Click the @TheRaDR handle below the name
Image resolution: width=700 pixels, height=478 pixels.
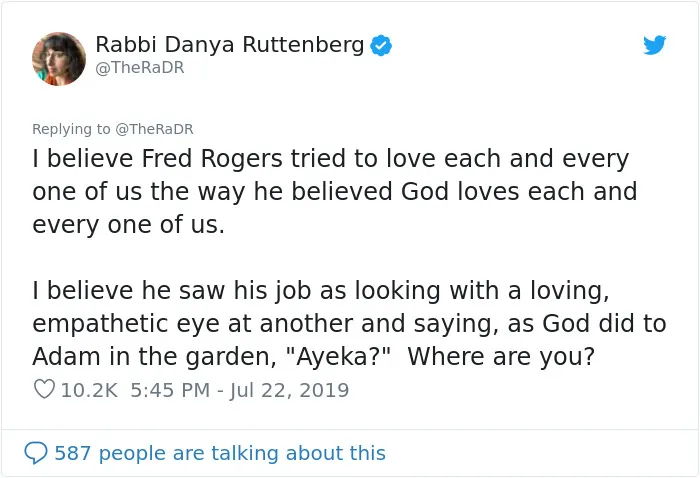[140, 68]
